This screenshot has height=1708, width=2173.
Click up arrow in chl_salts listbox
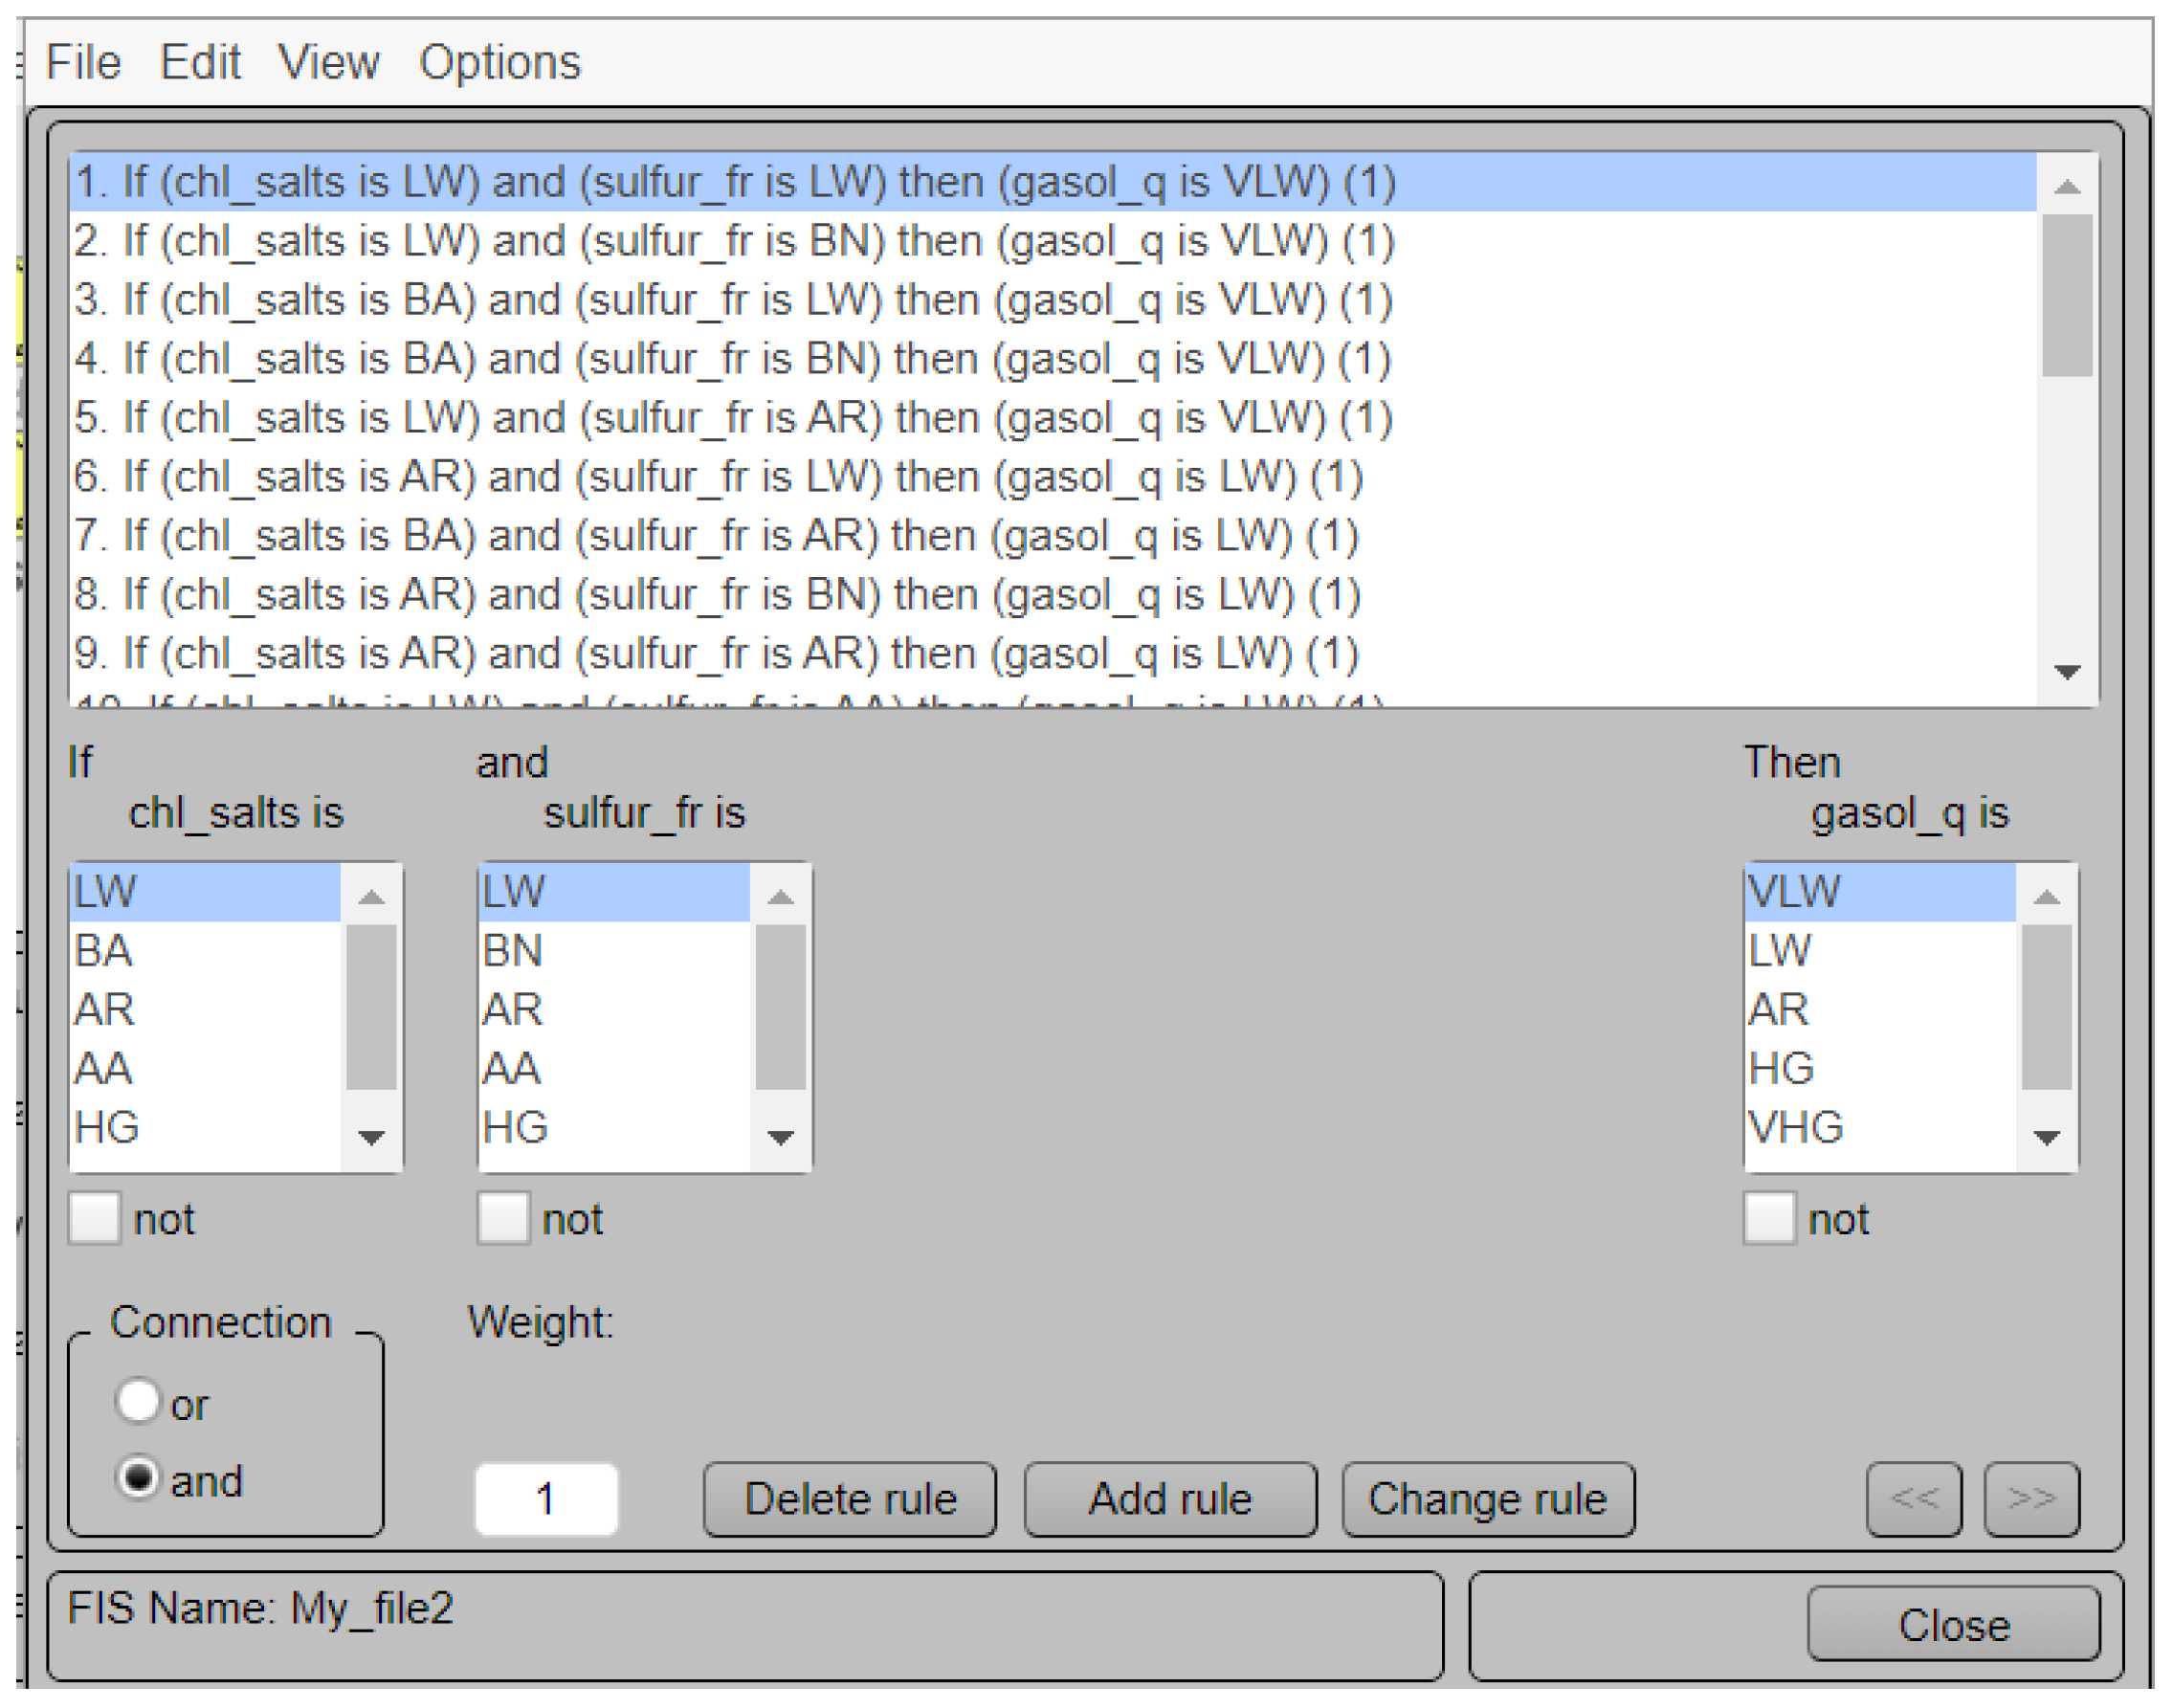(371, 897)
